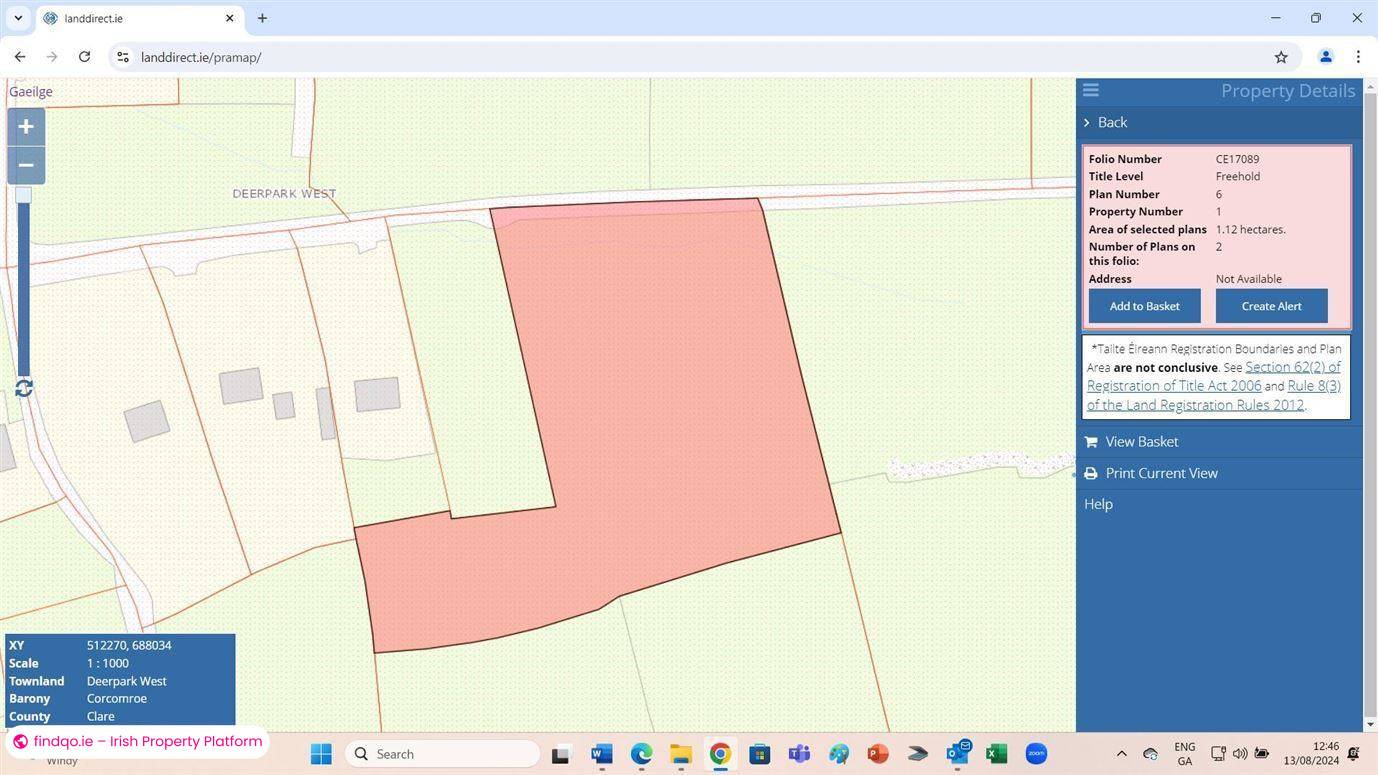The width and height of the screenshot is (1378, 775).
Task: Open Excel from the taskbar
Action: [996, 754]
